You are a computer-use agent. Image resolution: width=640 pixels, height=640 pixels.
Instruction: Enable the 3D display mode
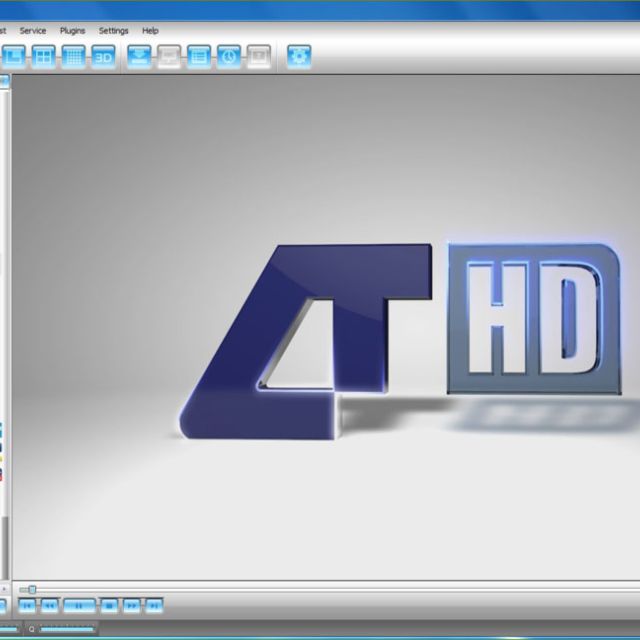(103, 56)
